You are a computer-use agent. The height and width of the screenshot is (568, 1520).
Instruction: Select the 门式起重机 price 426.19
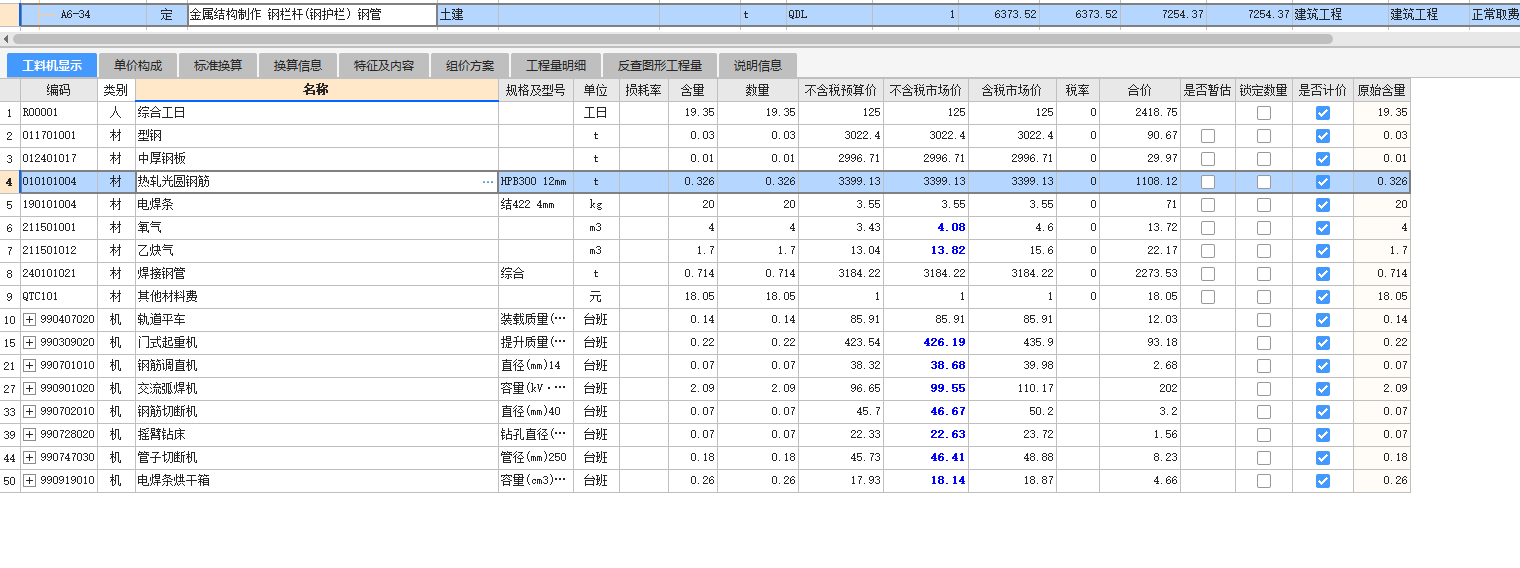[926, 343]
